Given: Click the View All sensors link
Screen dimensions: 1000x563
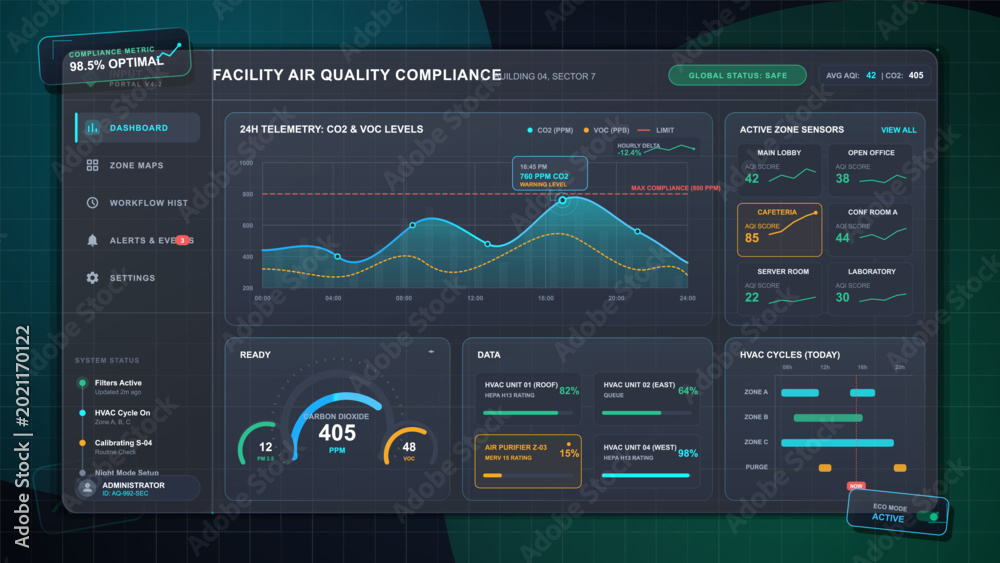Looking at the screenshot, I should (899, 130).
